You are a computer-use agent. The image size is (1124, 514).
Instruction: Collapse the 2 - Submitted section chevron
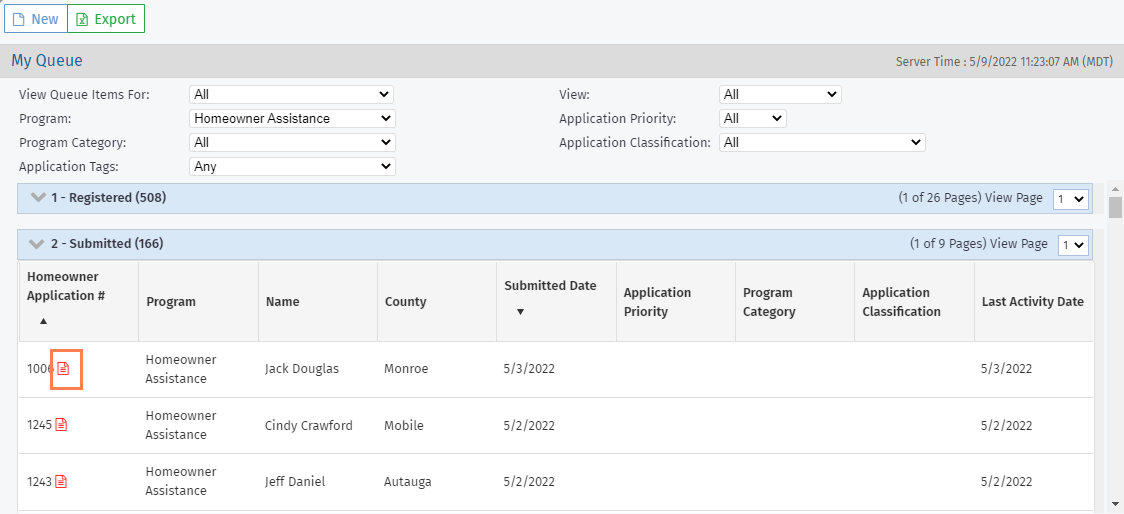(39, 244)
